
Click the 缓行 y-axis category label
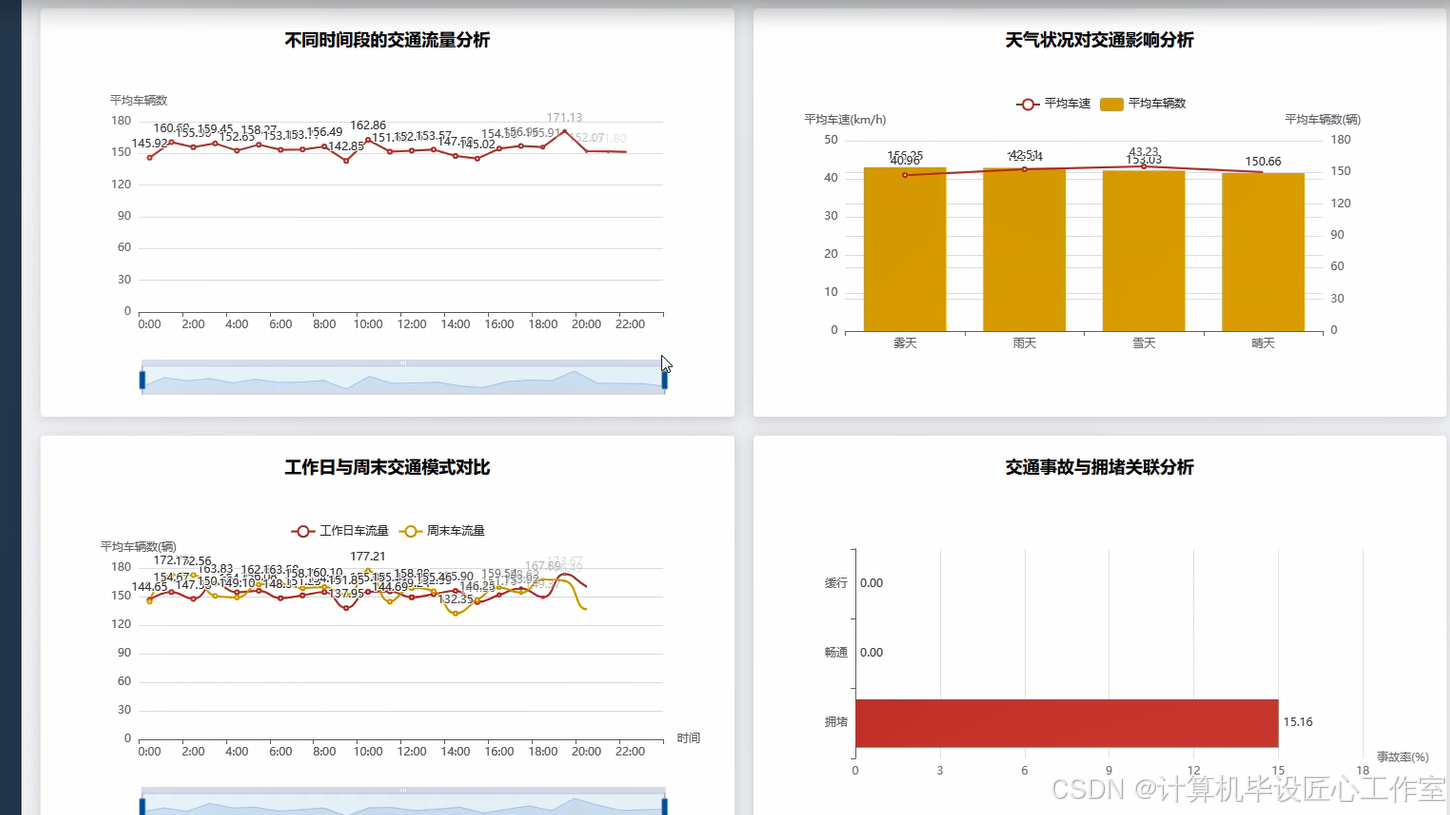click(836, 583)
